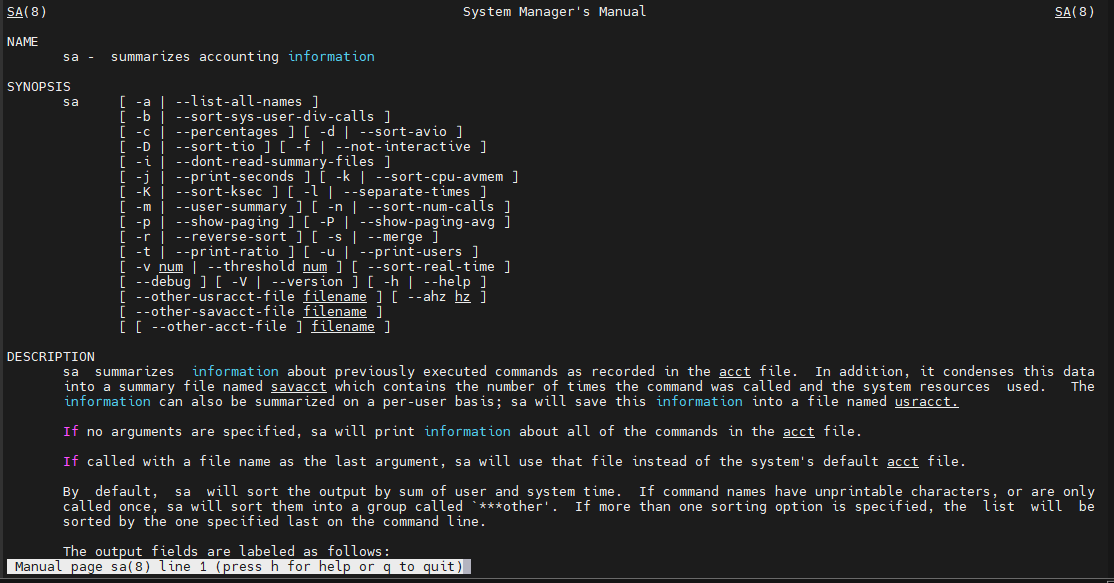The height and width of the screenshot is (583, 1114).
Task: Click the --separate-times option
Action: [407, 192]
